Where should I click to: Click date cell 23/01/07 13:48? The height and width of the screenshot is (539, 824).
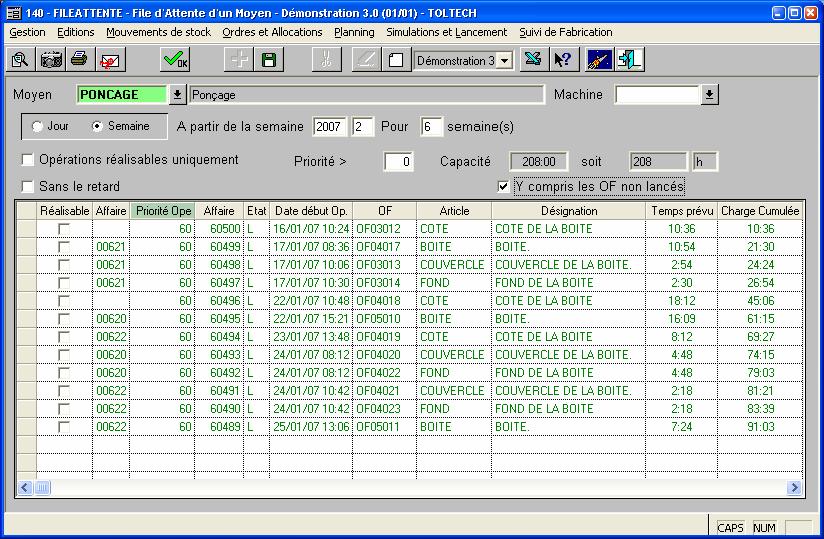click(x=311, y=337)
